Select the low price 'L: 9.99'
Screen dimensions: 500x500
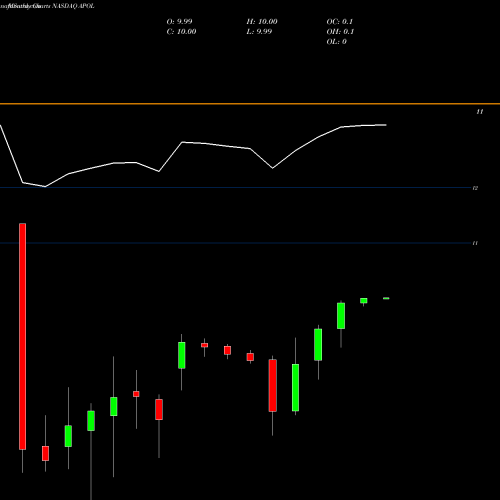pos(259,32)
